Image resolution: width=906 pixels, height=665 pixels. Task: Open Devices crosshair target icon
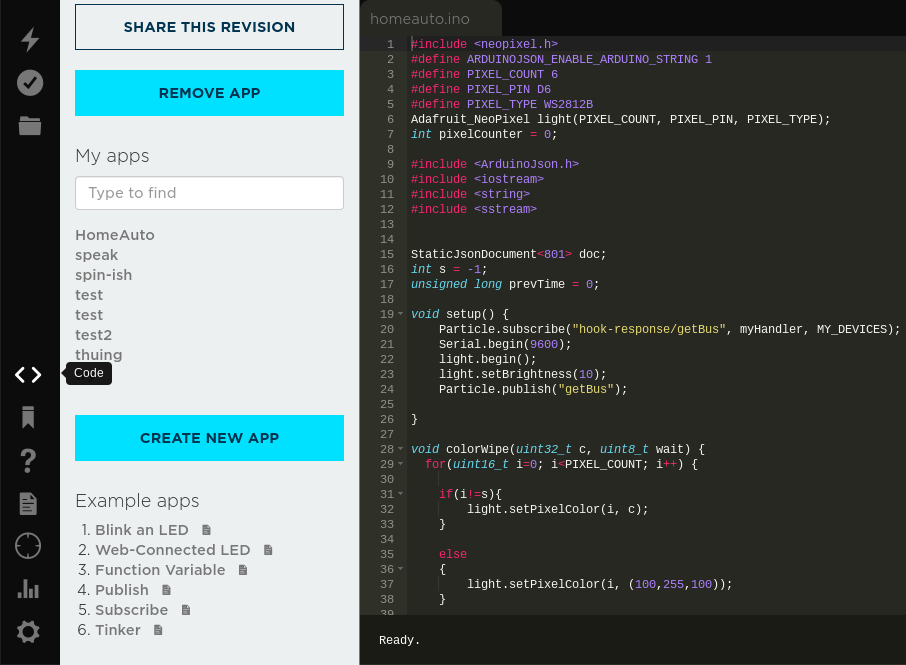28,546
